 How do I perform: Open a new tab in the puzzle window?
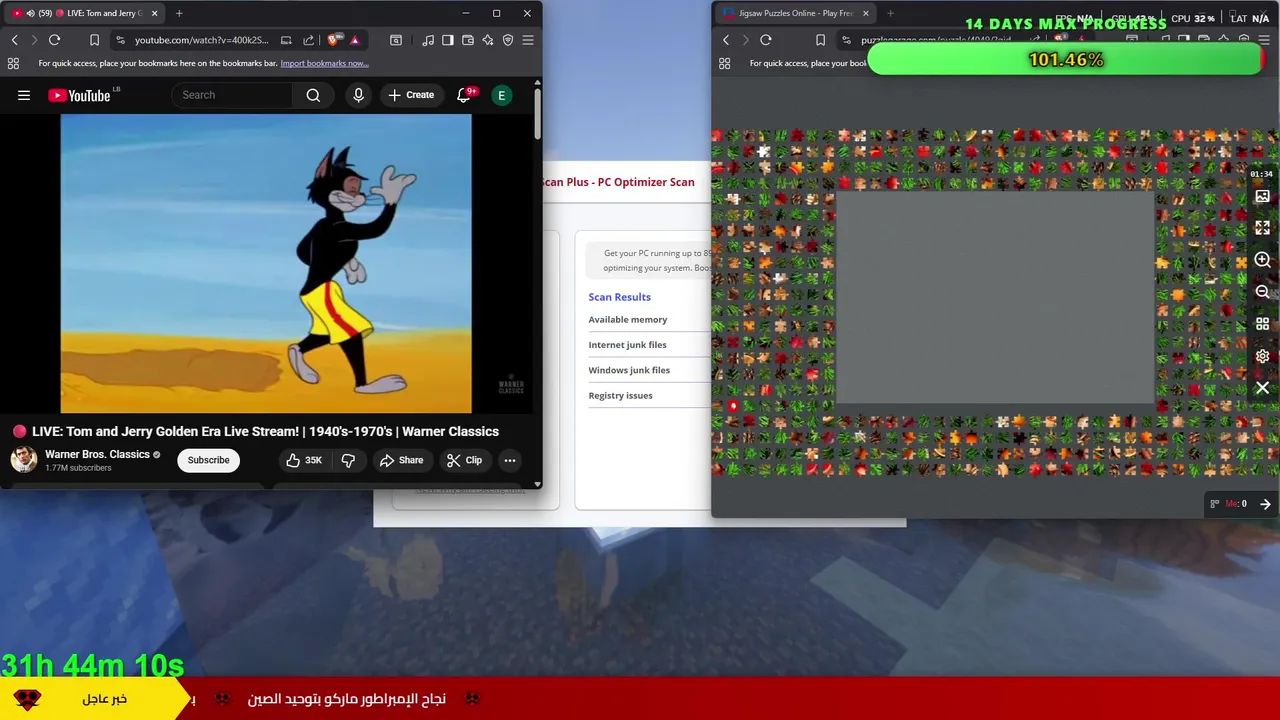point(890,13)
